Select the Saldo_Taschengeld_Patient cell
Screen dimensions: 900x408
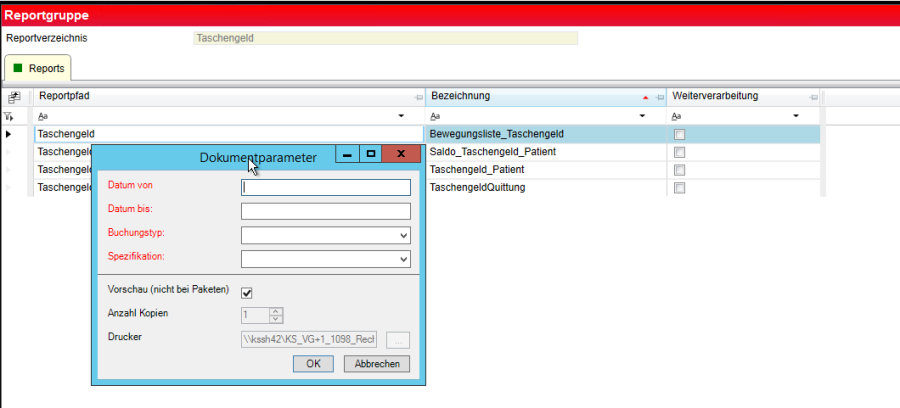(x=545, y=152)
